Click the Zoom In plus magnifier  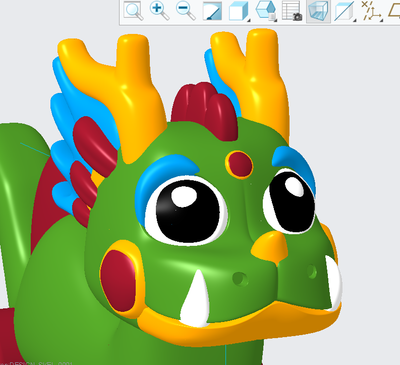159,11
